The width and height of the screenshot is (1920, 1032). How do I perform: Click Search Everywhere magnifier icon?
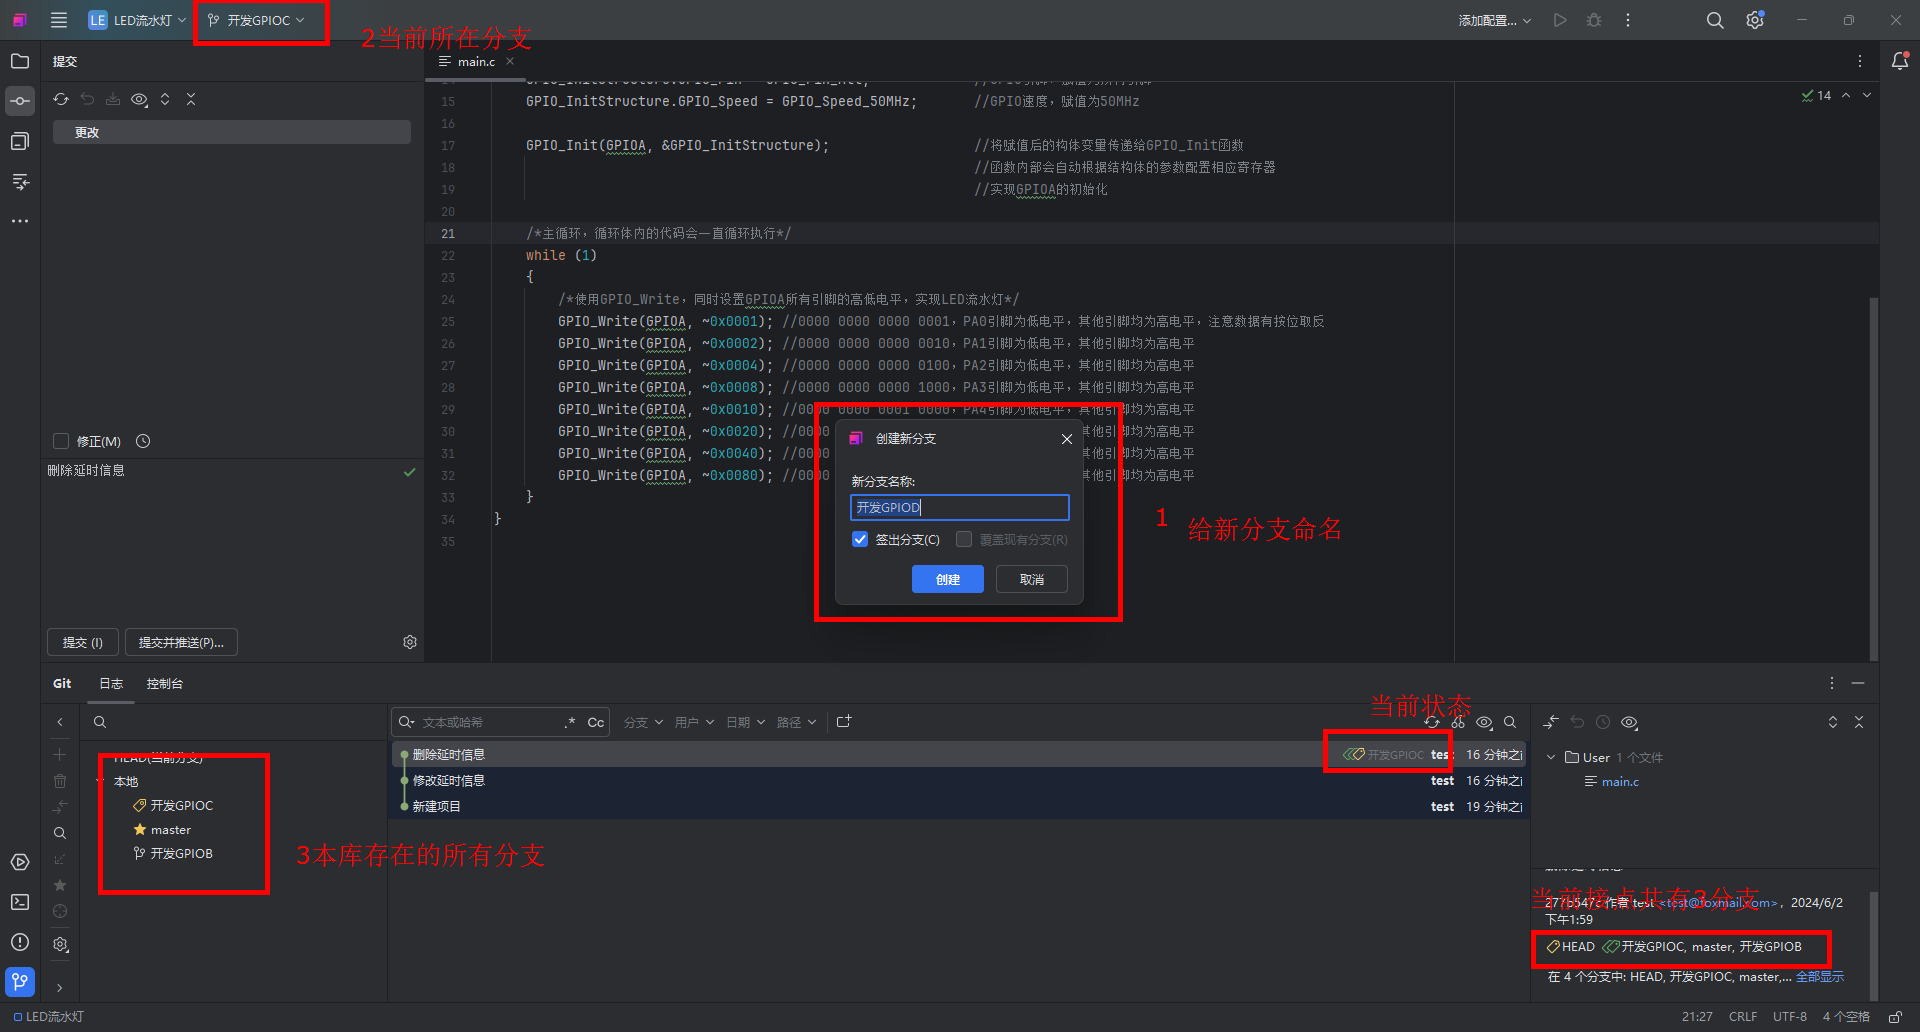[x=1715, y=20]
